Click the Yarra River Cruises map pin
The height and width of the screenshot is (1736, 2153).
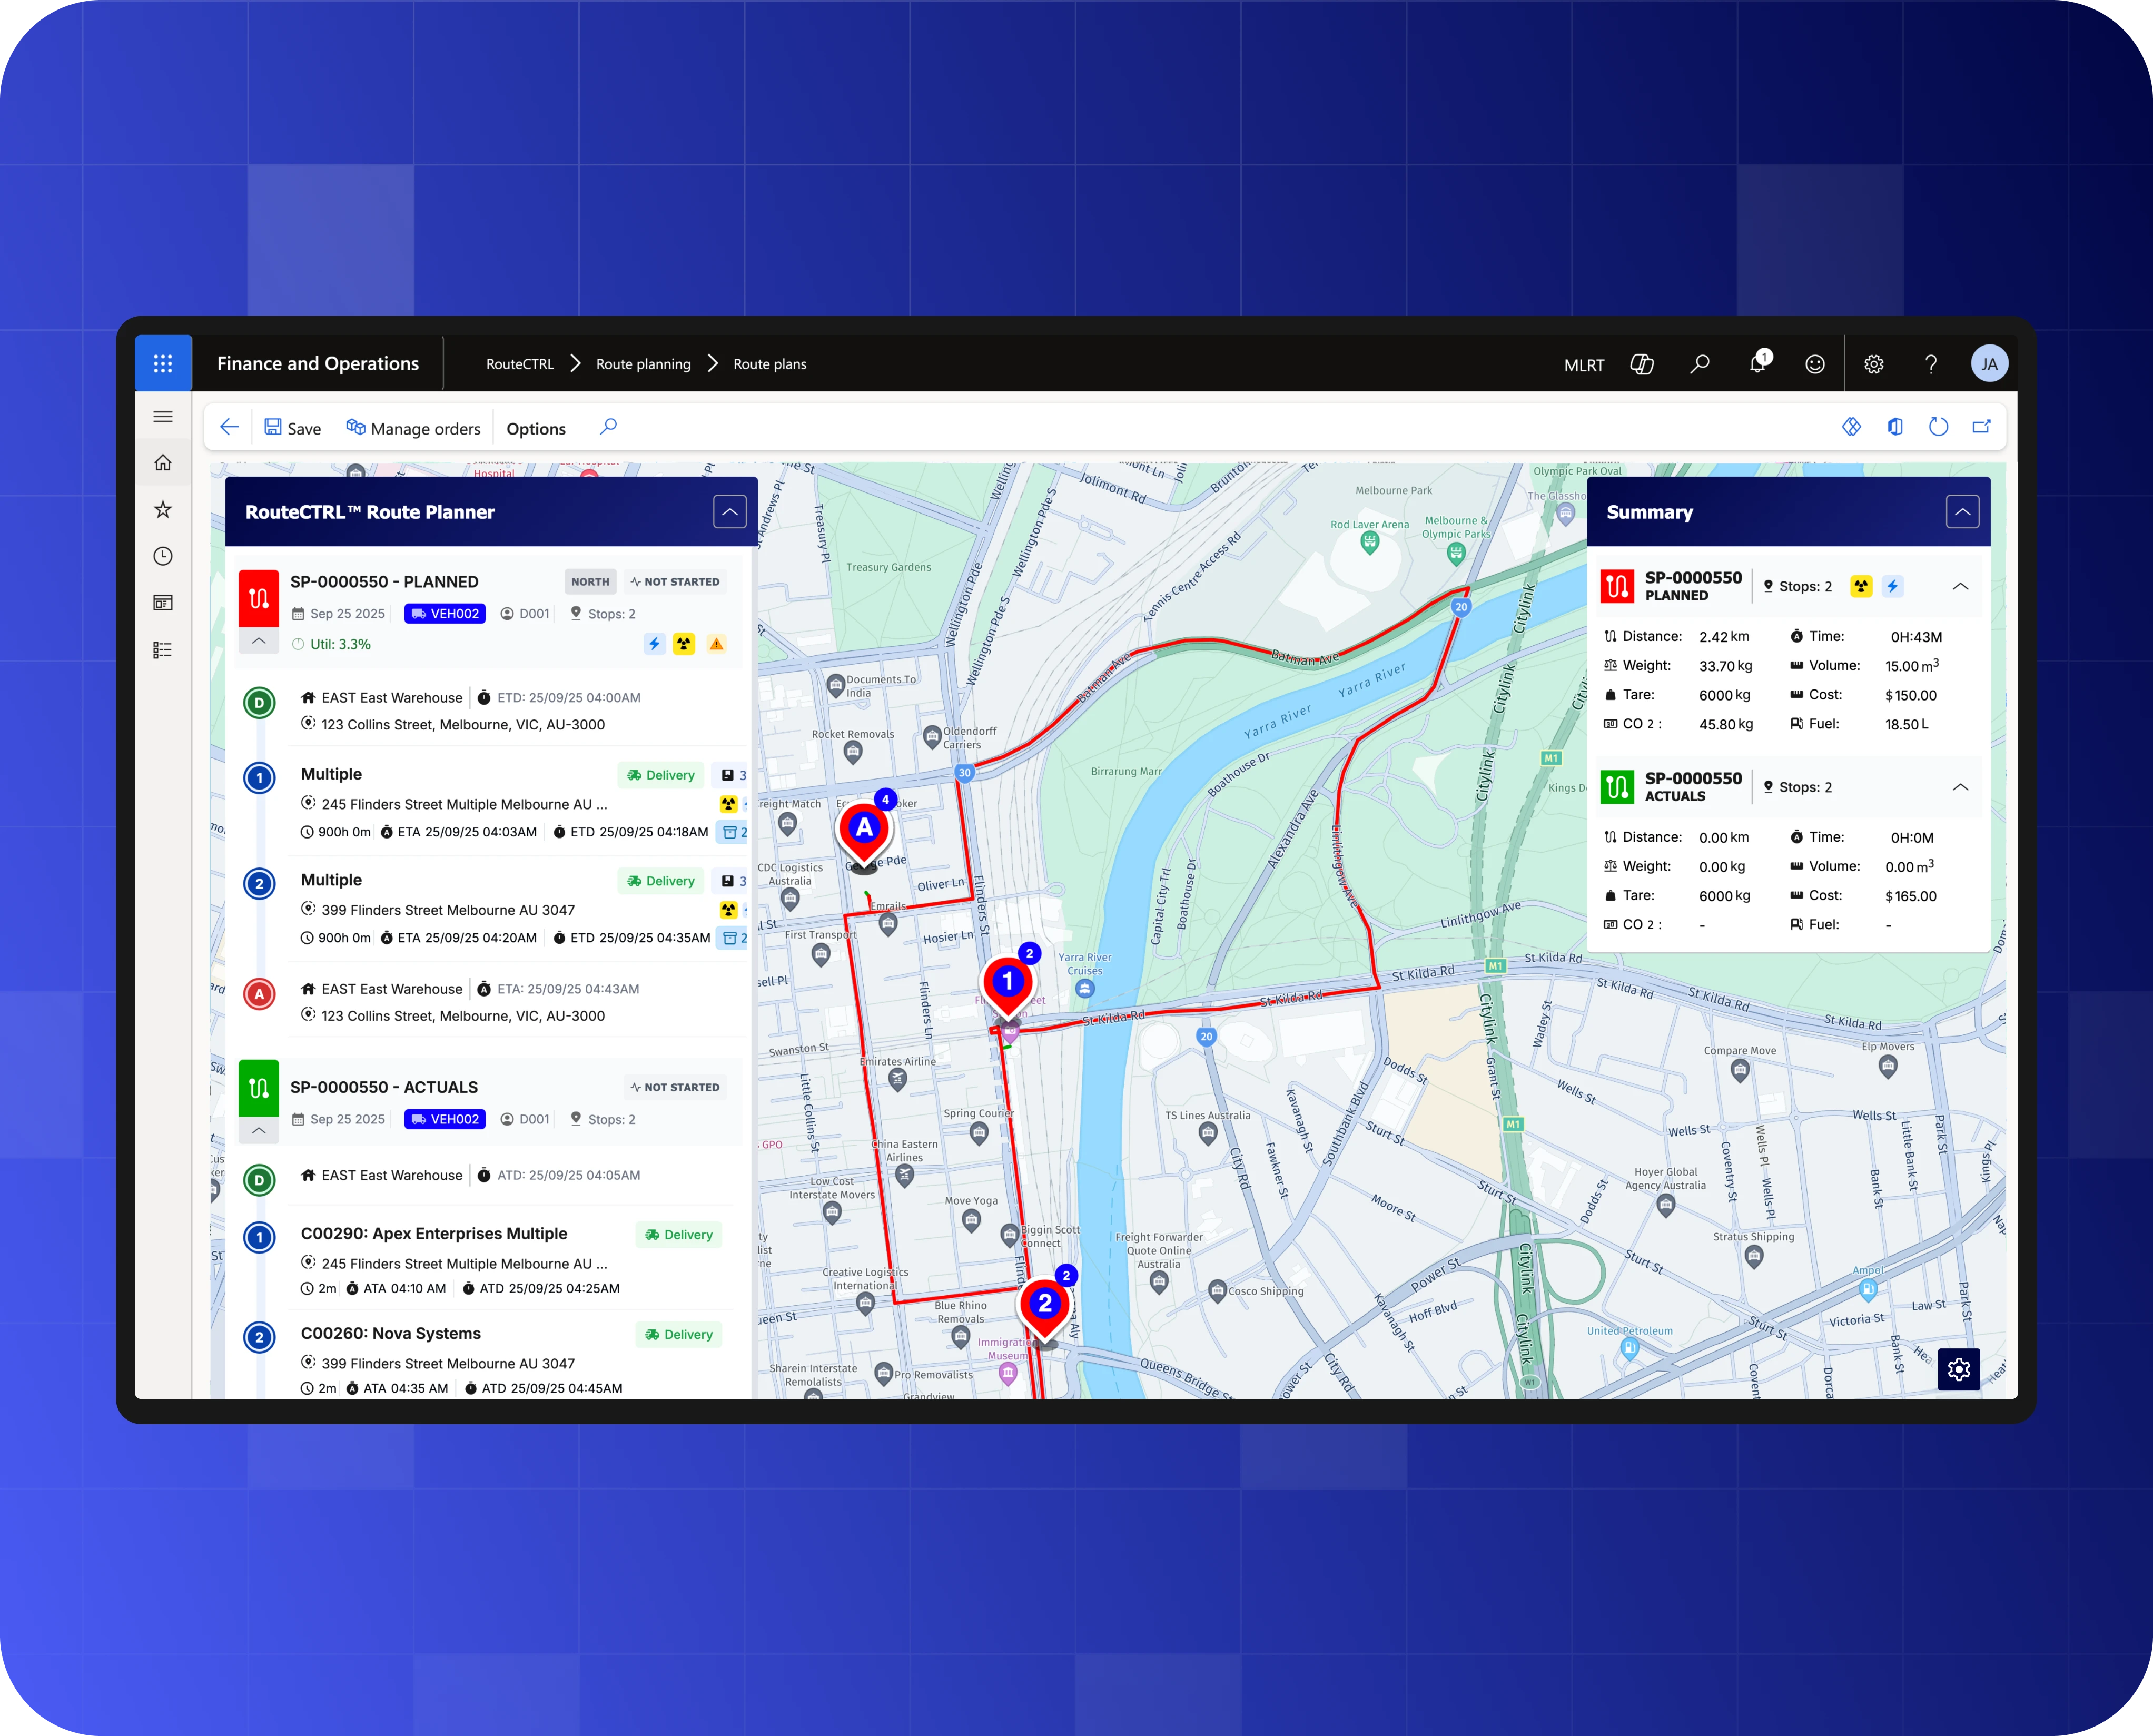(x=1085, y=989)
